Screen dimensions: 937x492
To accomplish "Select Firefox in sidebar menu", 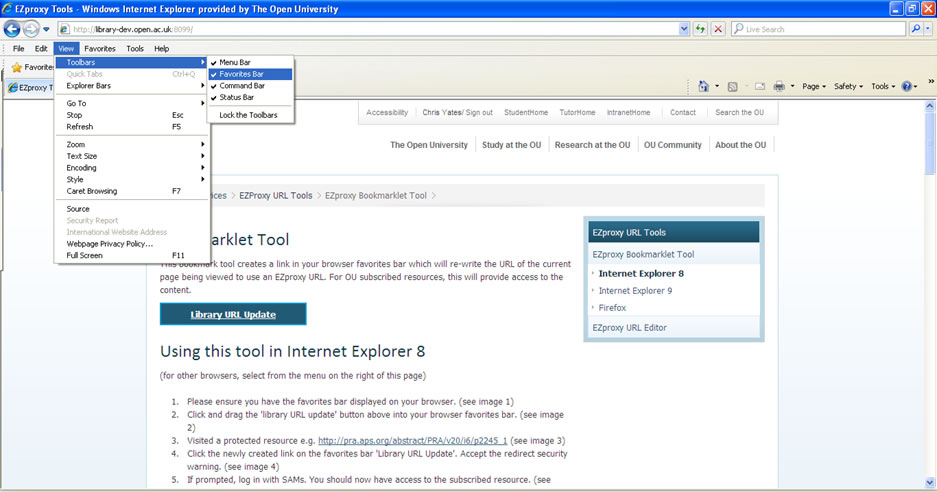I will [613, 308].
